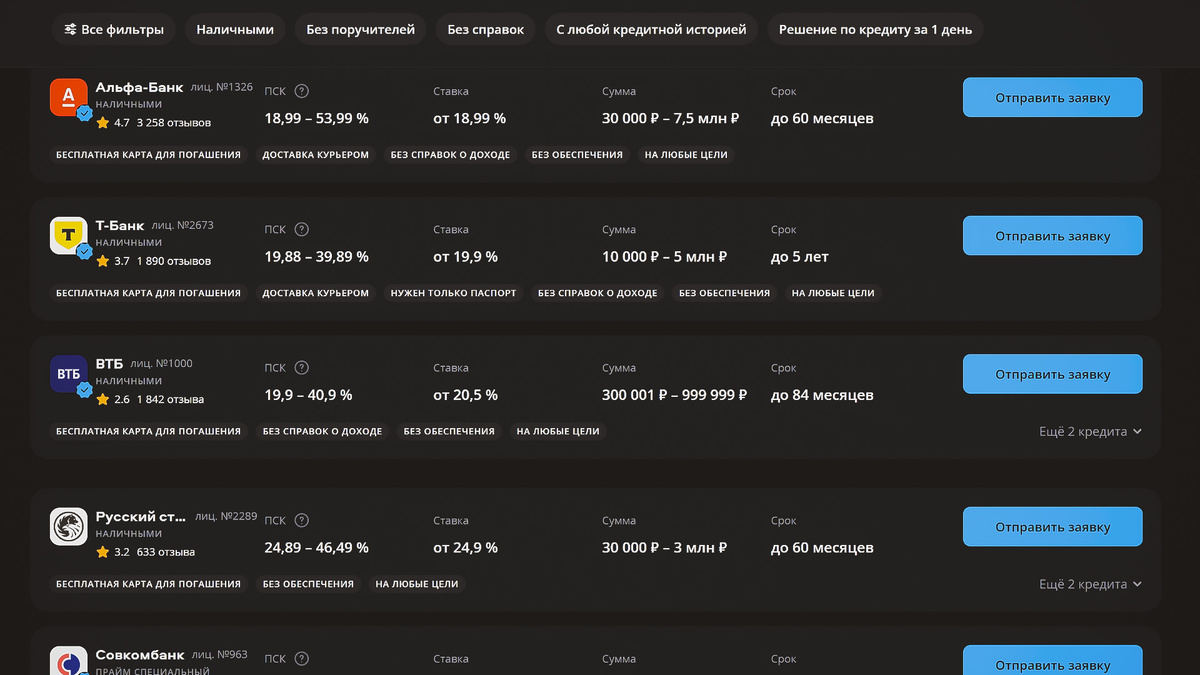Click the star rating icon for Альфа-Банк
Screen dimensions: 1200x675
pos(102,122)
